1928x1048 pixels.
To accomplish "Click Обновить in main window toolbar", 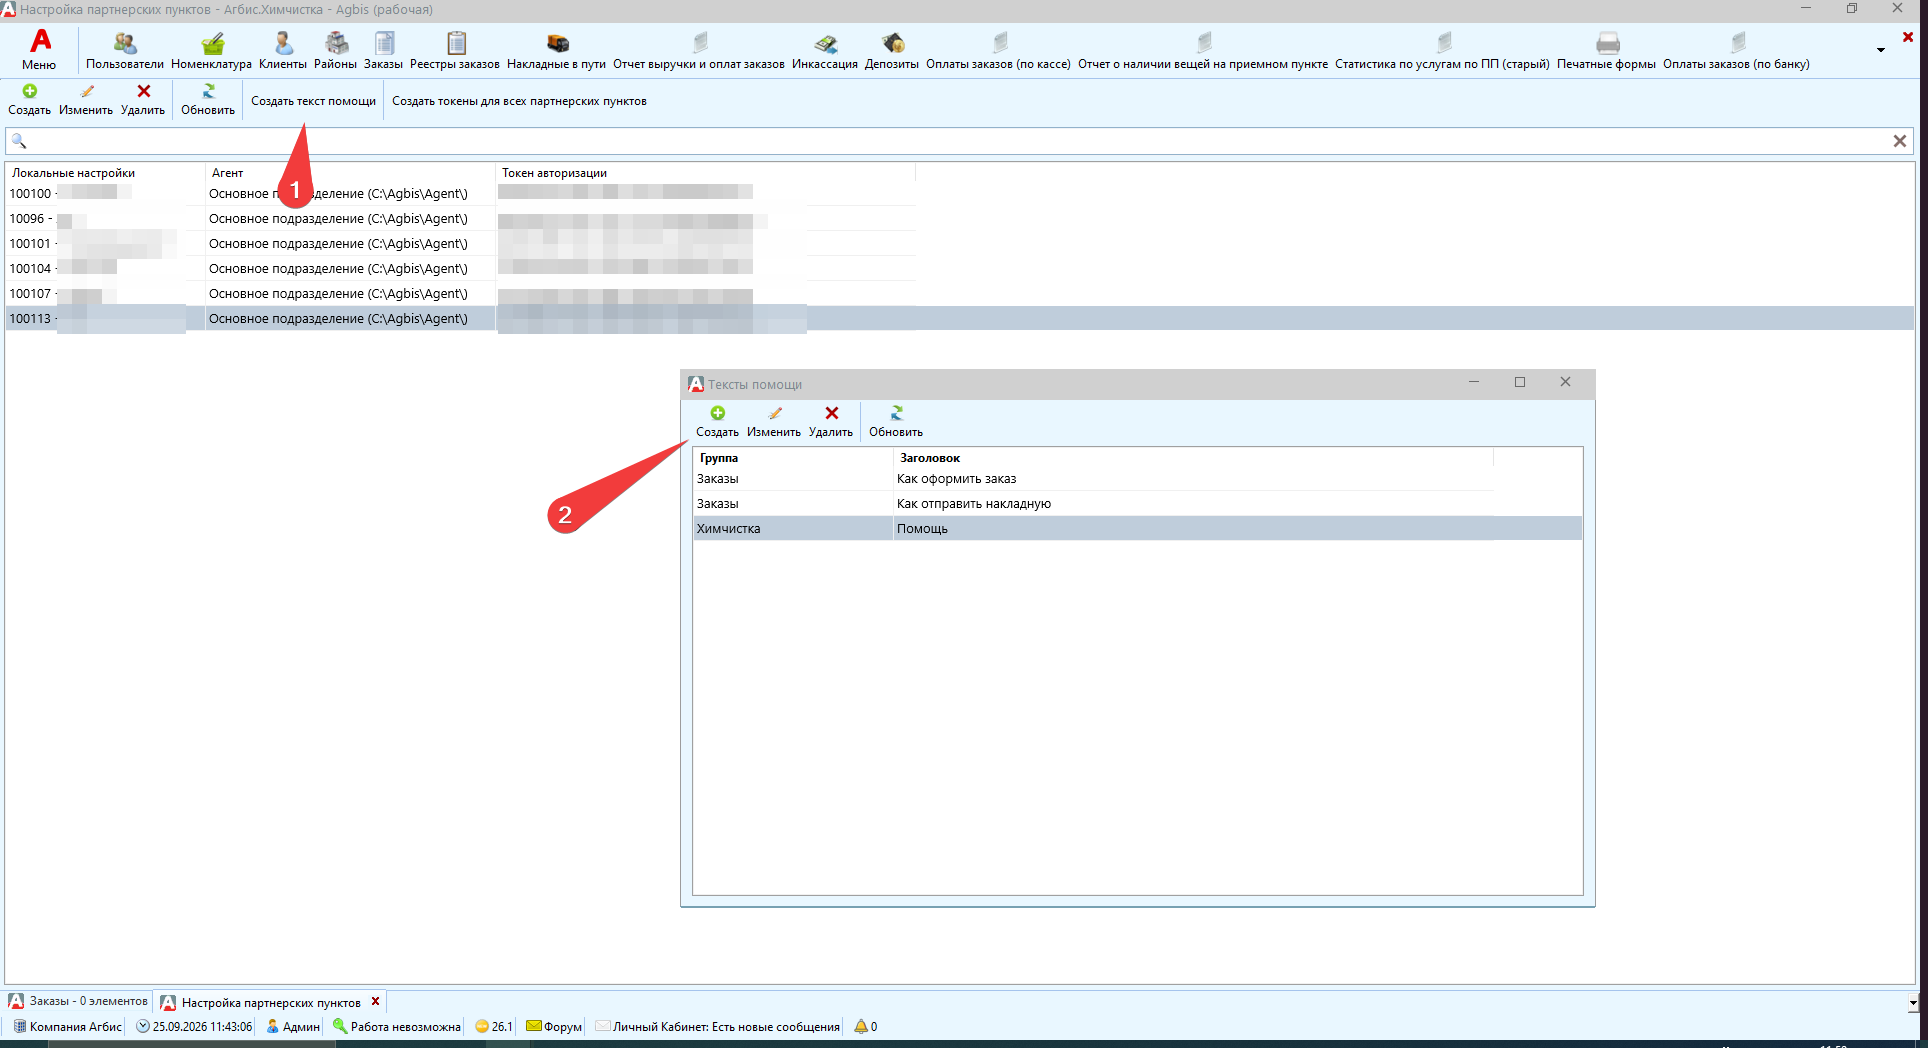I will [x=208, y=100].
